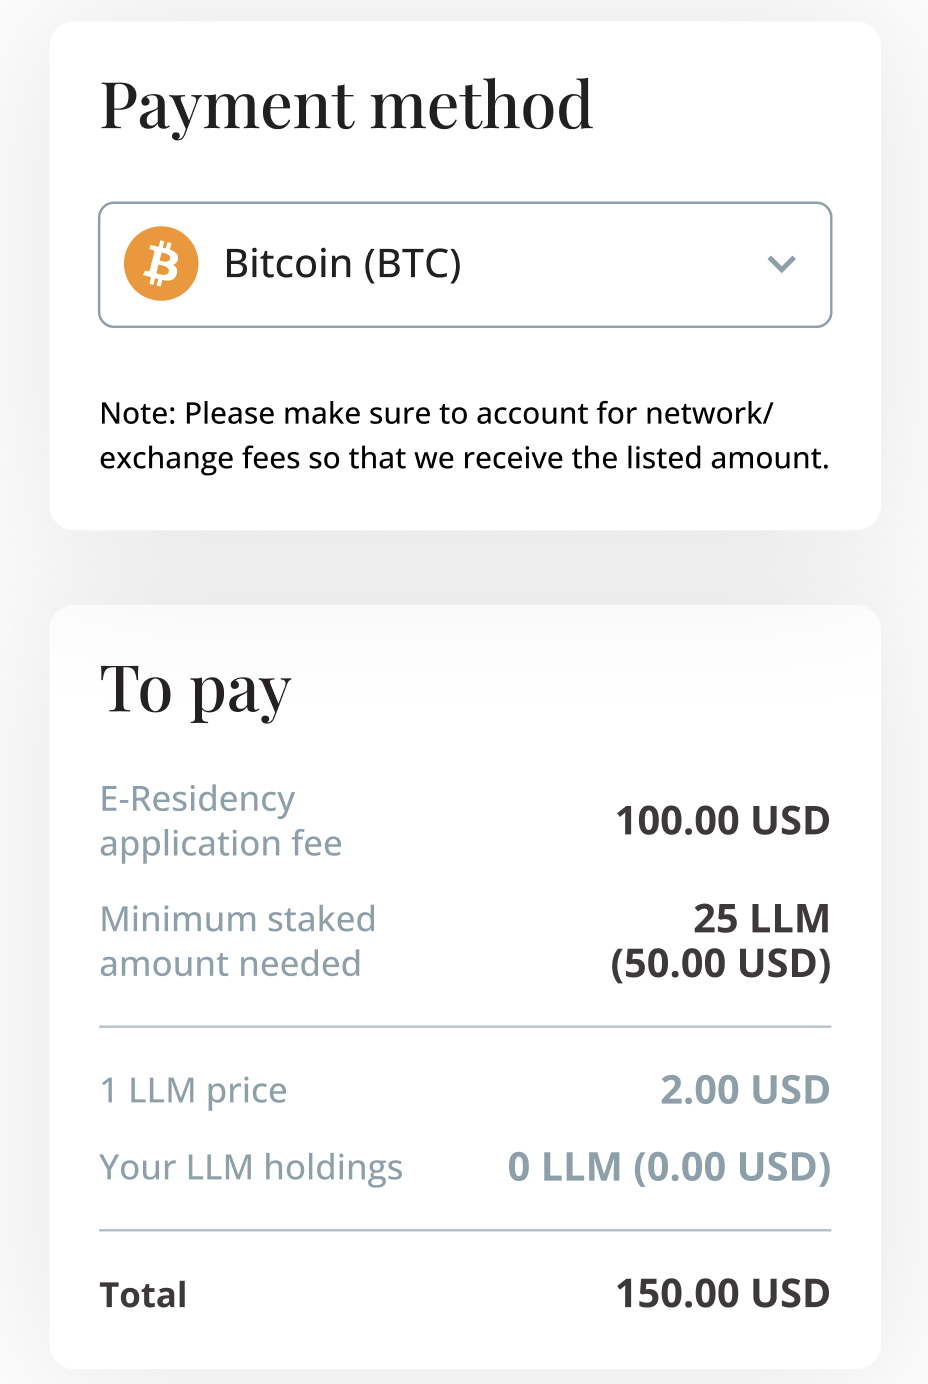
Task: Select the Your LLM holdings label
Action: click(251, 1167)
